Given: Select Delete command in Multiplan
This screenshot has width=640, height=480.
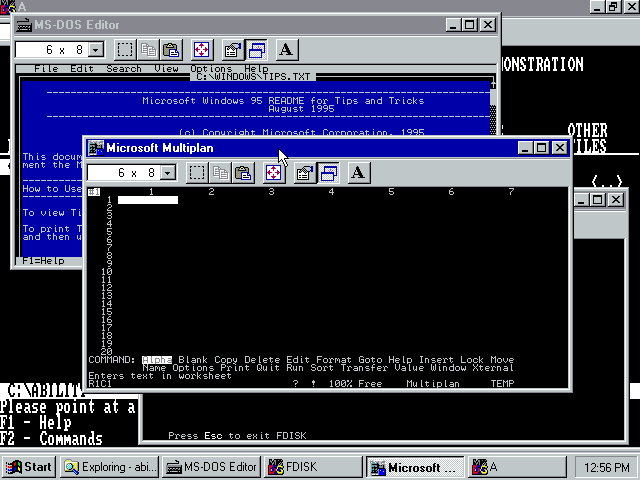Looking at the screenshot, I should [262, 360].
